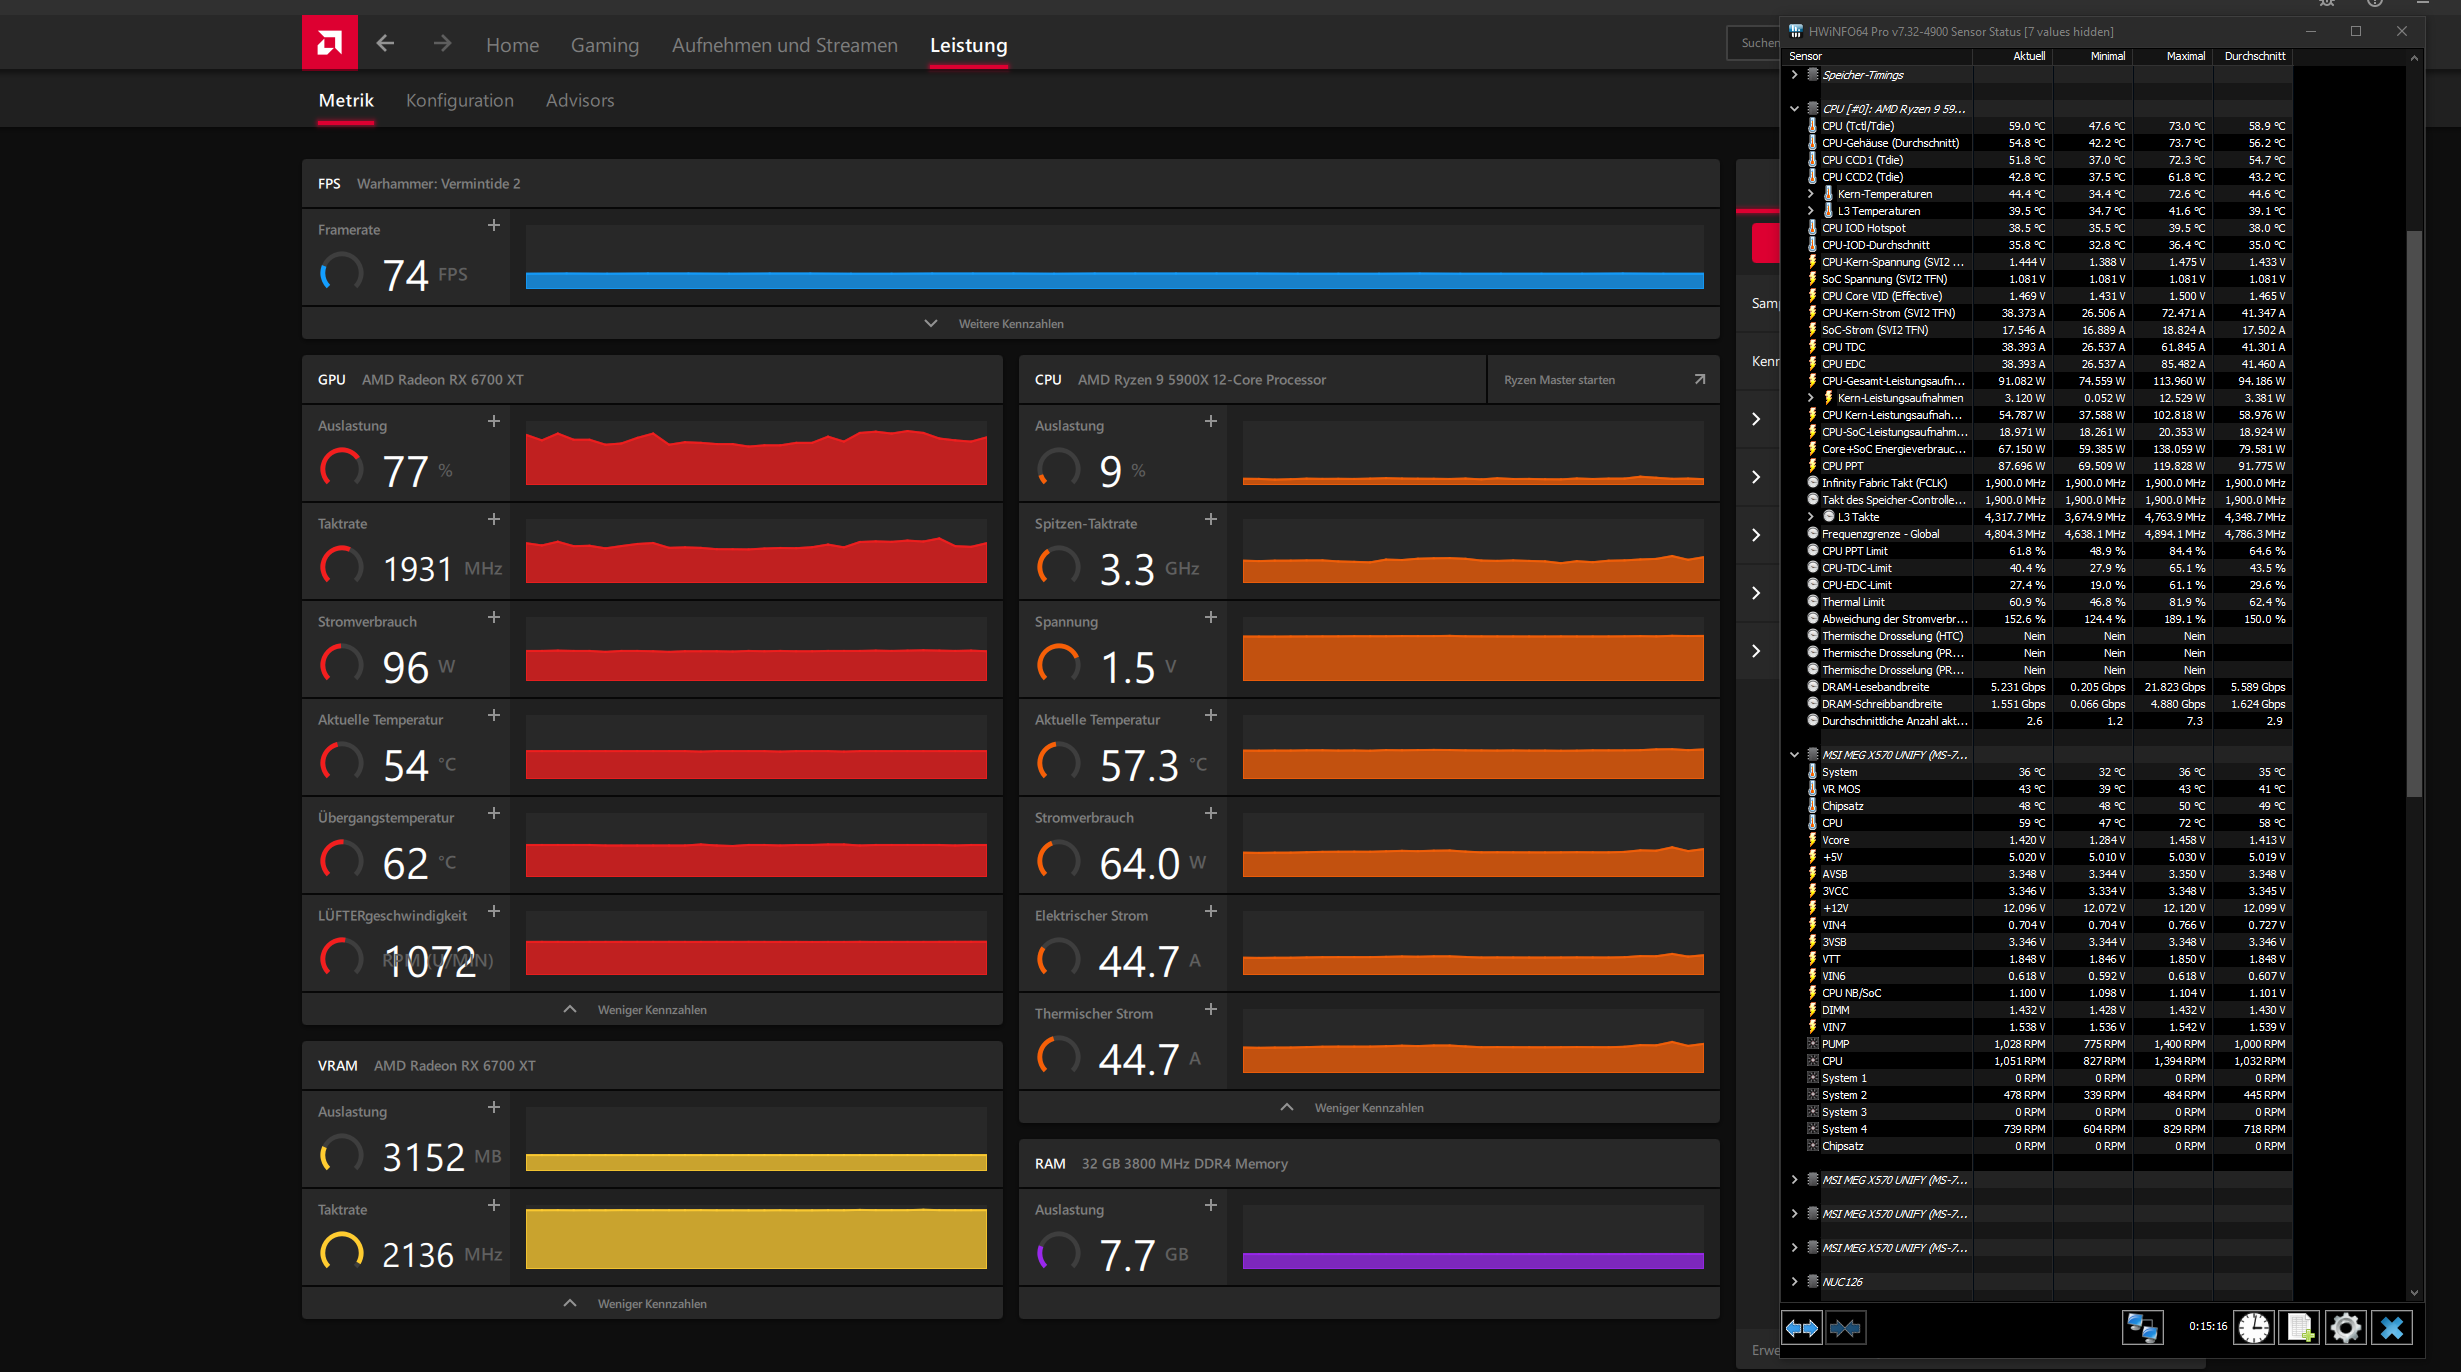Image resolution: width=2461 pixels, height=1372 pixels.
Task: Click the HWiNFO vertical scrollbar down arrow
Action: click(x=2414, y=1292)
